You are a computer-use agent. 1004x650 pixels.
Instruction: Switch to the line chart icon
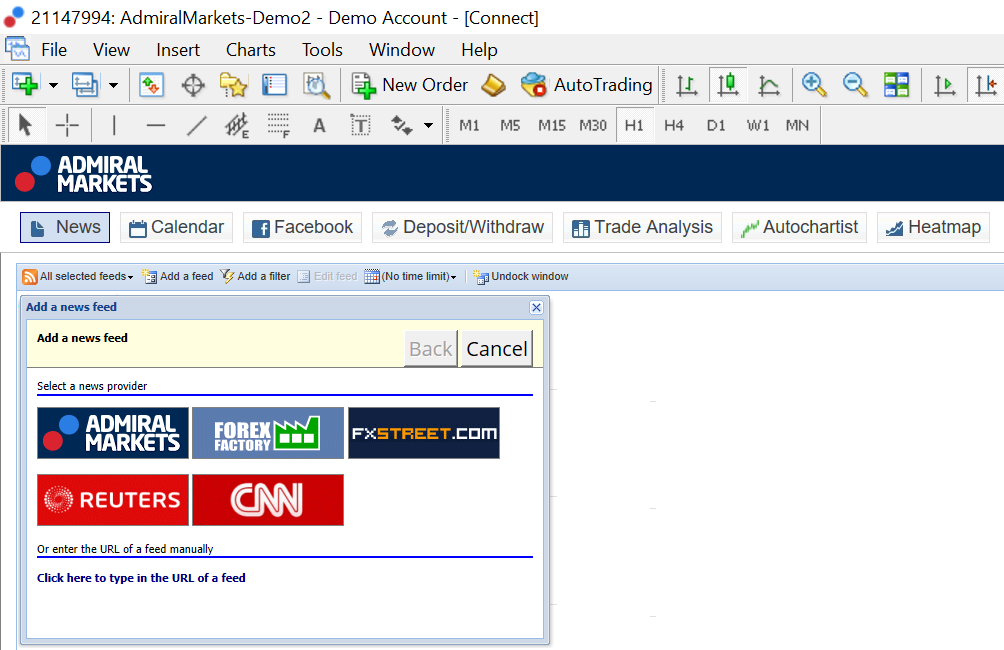pos(768,85)
